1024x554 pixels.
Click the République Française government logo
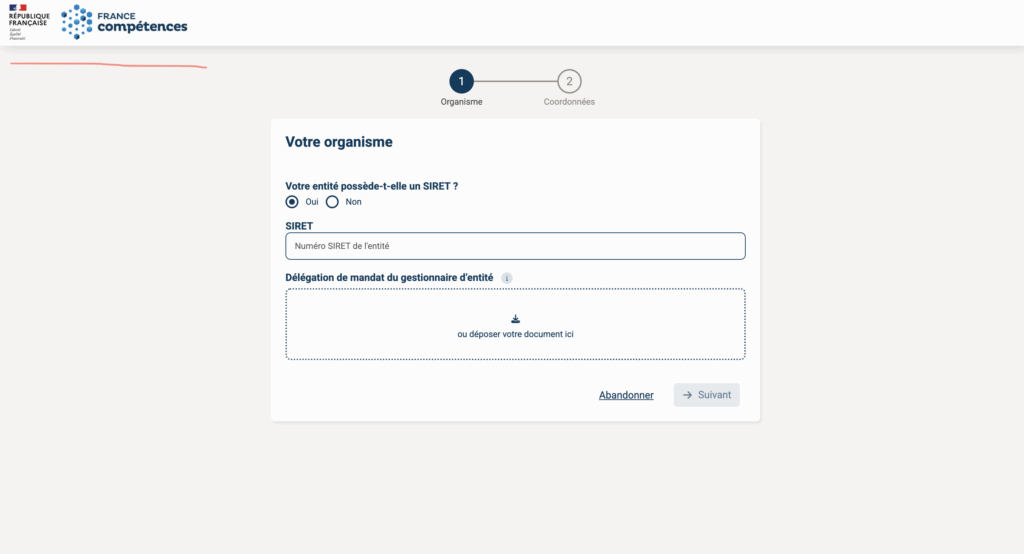point(29,22)
